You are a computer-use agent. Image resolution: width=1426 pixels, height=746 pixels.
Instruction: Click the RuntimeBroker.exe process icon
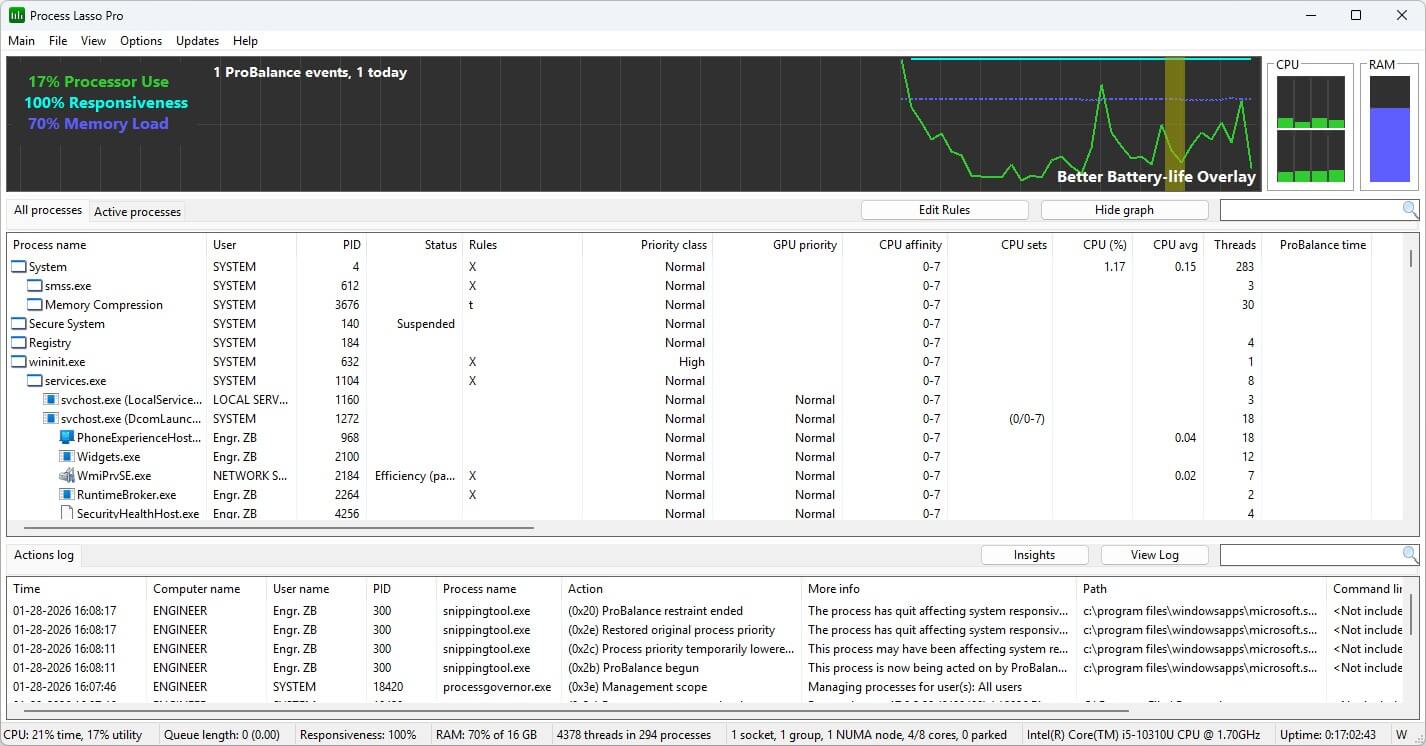tap(67, 495)
